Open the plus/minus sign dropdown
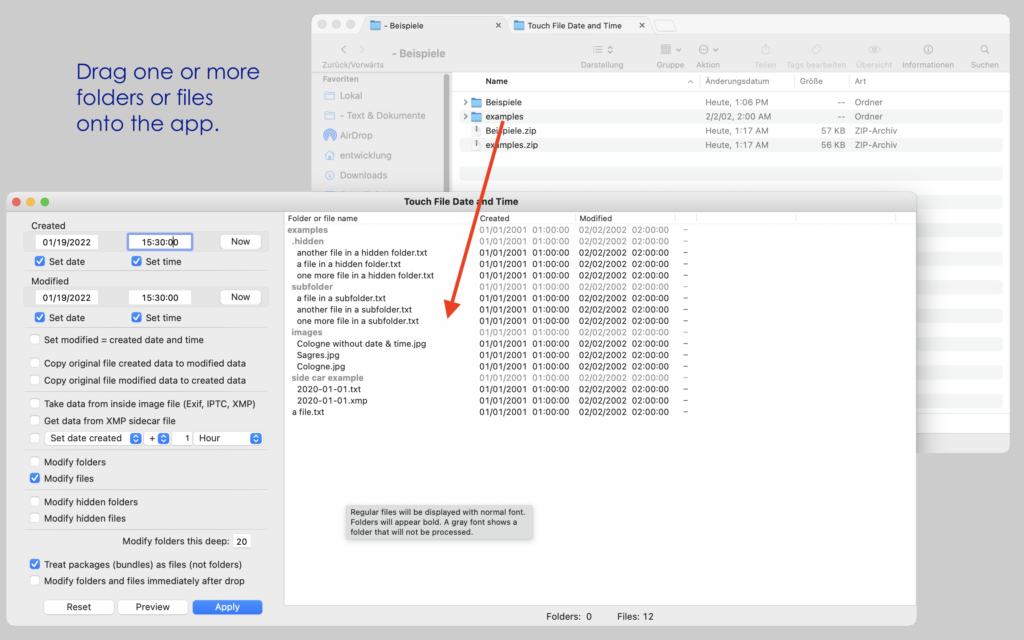Image resolution: width=1024 pixels, height=640 pixels. [x=157, y=438]
